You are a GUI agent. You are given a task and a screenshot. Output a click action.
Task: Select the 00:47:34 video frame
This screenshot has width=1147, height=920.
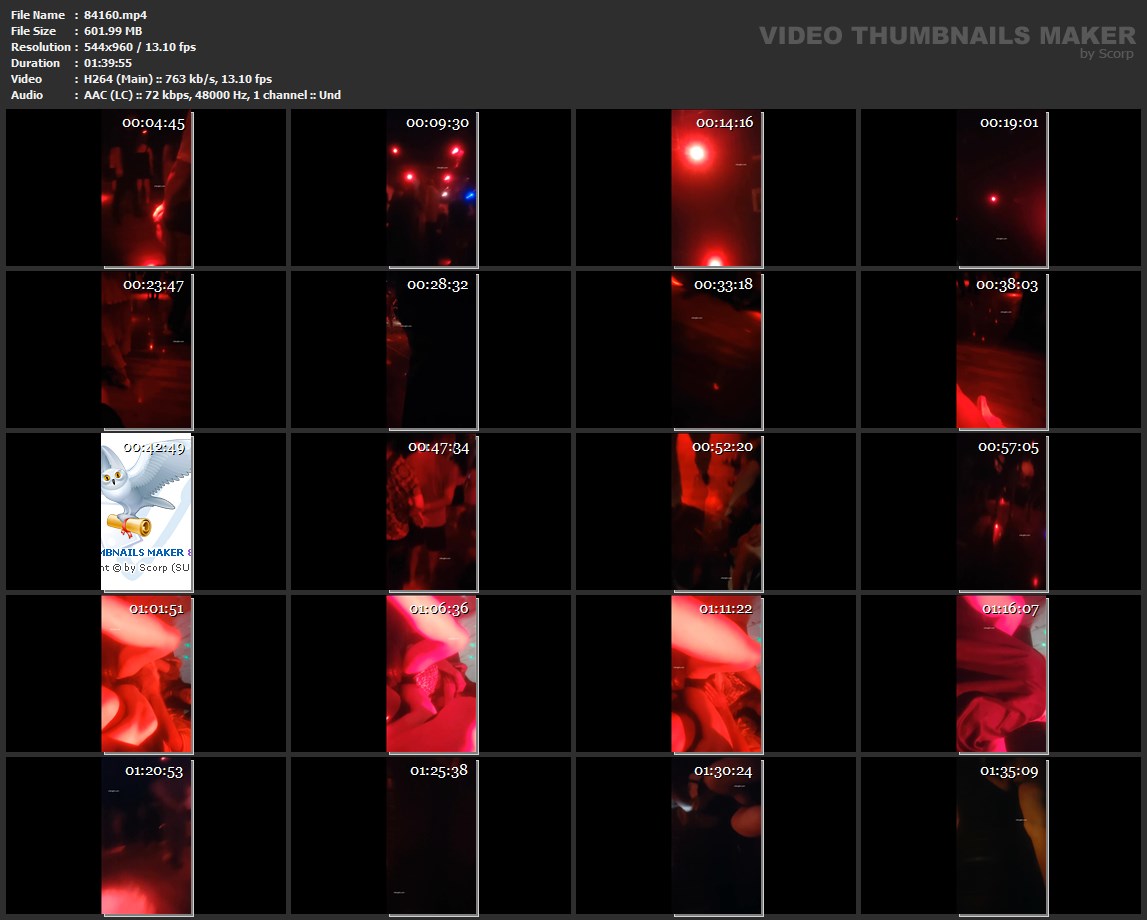pos(432,512)
